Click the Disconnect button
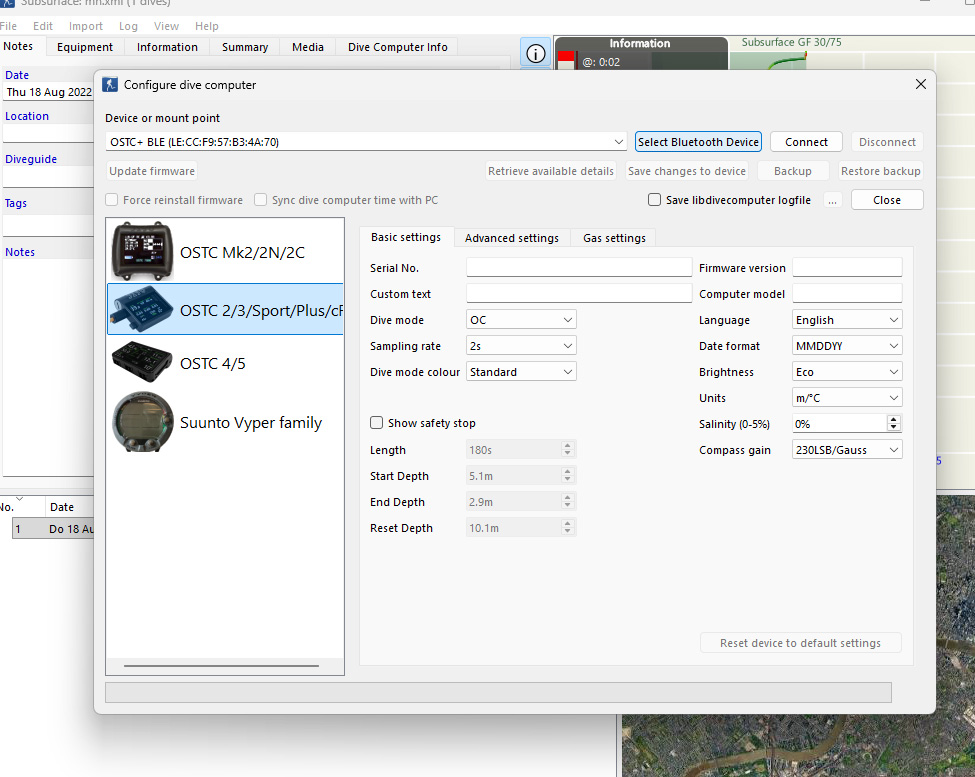This screenshot has width=975, height=777. [887, 142]
